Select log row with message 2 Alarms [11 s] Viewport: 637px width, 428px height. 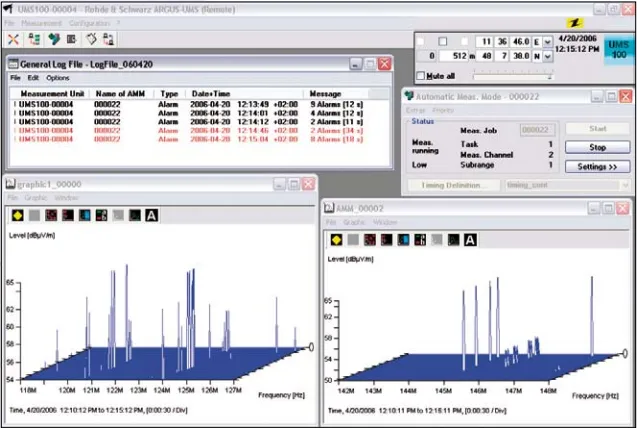pyautogui.click(x=189, y=121)
